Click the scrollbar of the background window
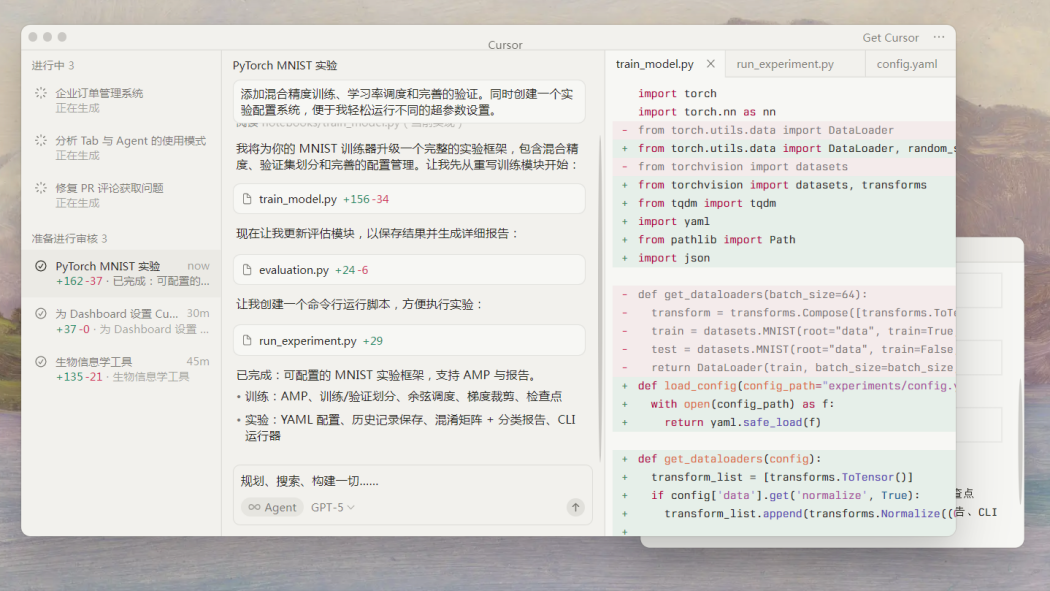 (x=1020, y=442)
